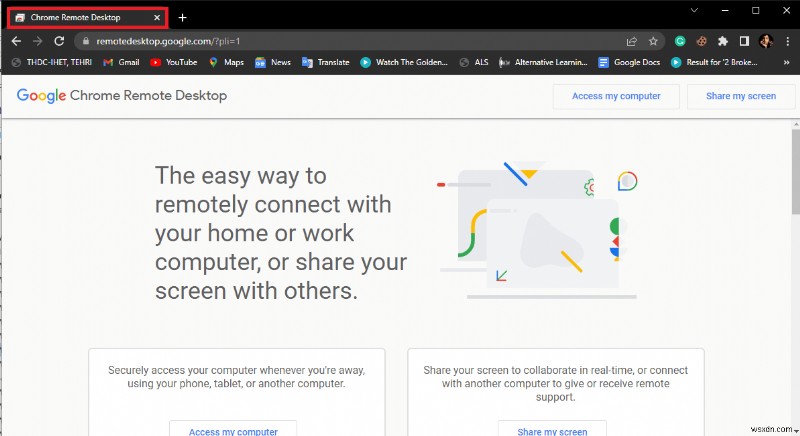Open the Extensions puzzle icon

click(x=723, y=41)
